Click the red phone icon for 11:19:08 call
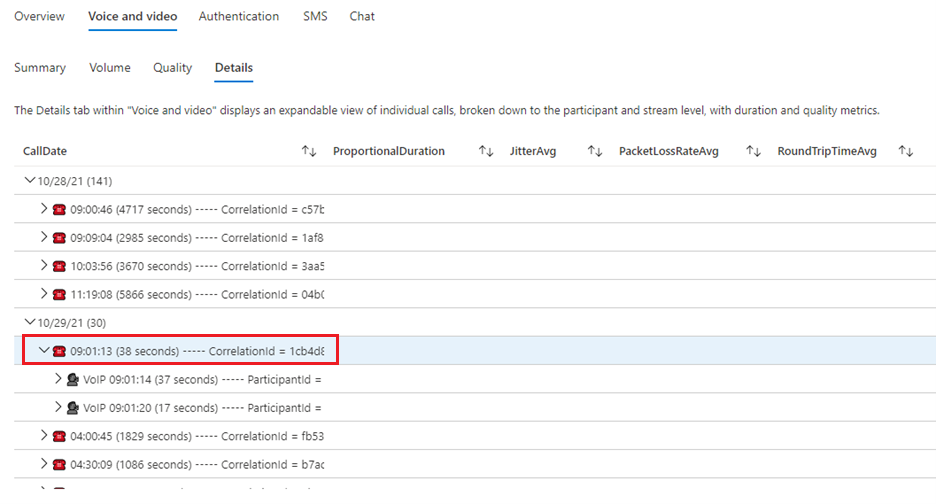936x504 pixels. (x=59, y=295)
